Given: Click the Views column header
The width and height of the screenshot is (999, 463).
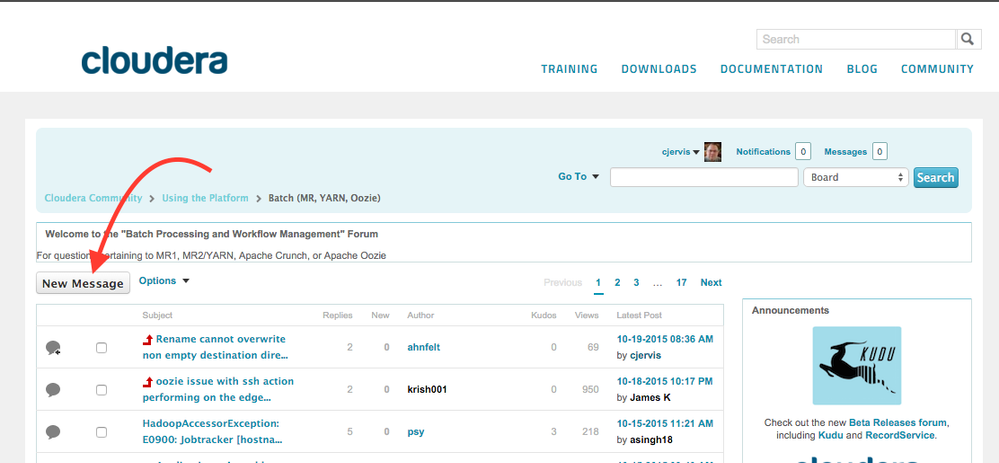Looking at the screenshot, I should tap(587, 315).
